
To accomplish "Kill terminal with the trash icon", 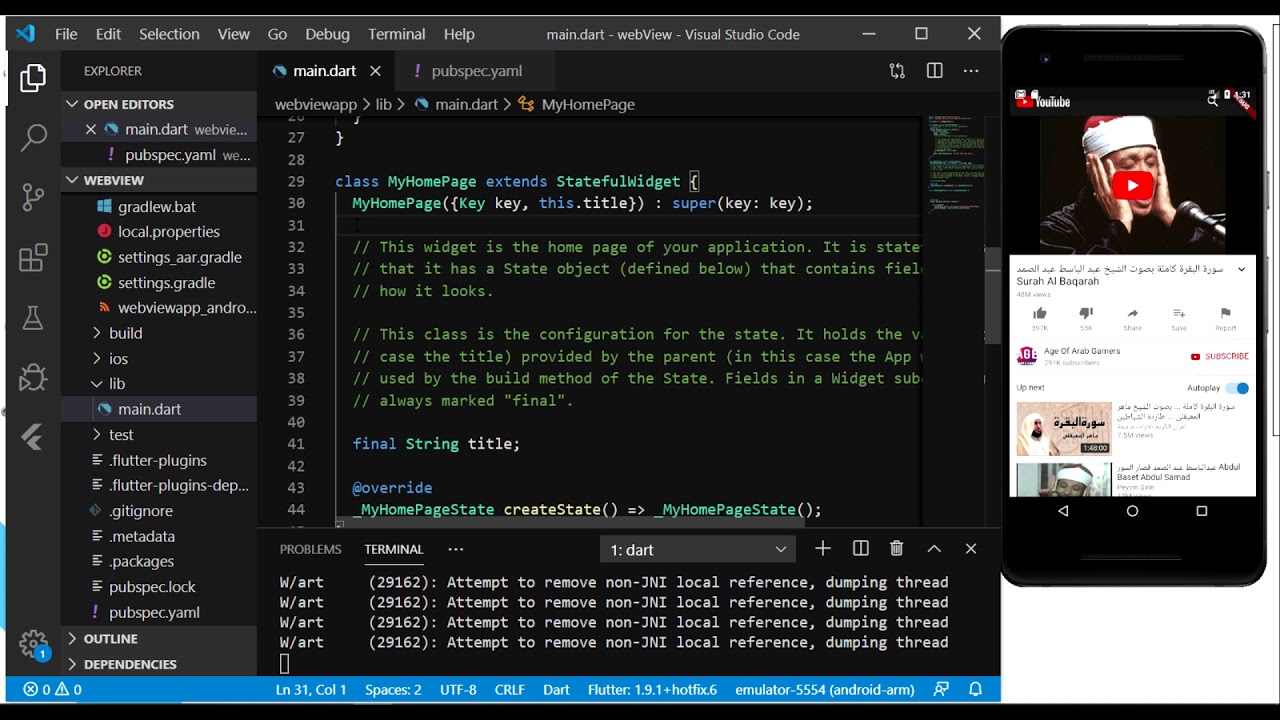I will (897, 549).
